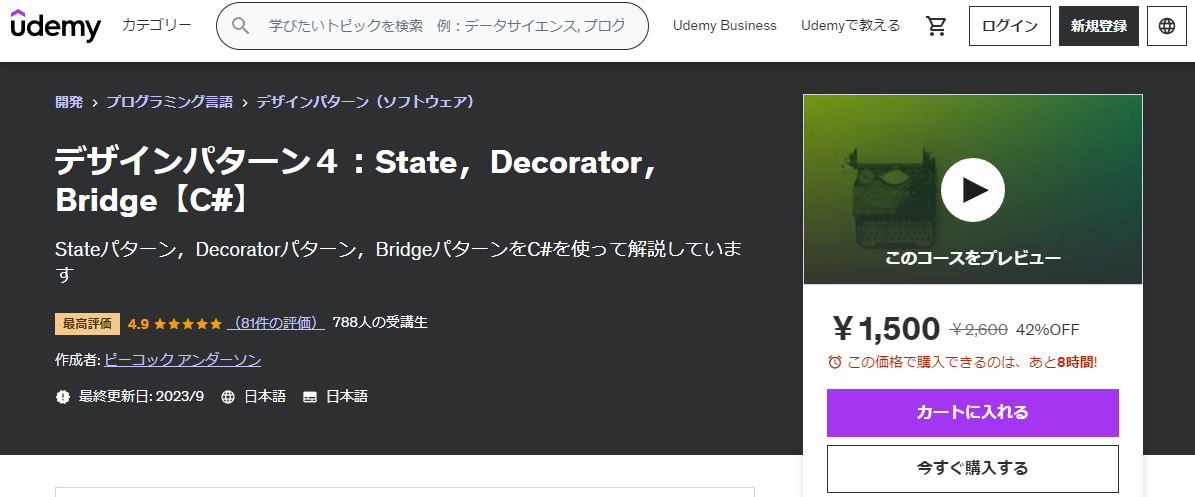Open language selector globe button
The height and width of the screenshot is (497, 1195).
[x=1167, y=26]
